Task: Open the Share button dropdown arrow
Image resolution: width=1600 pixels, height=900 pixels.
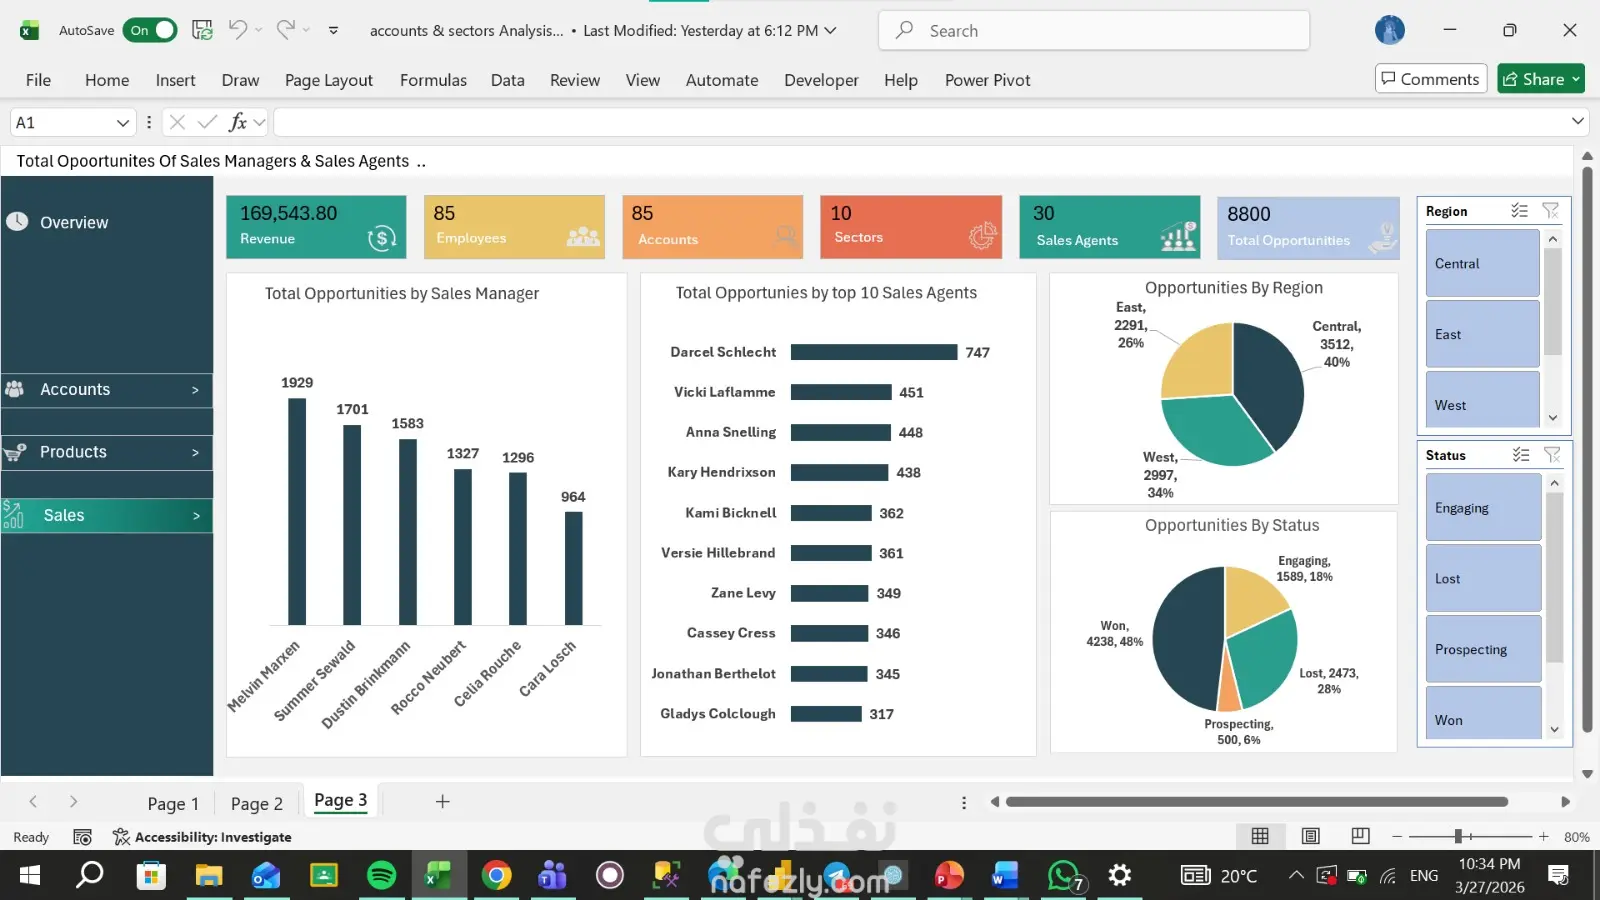Action: point(1576,79)
